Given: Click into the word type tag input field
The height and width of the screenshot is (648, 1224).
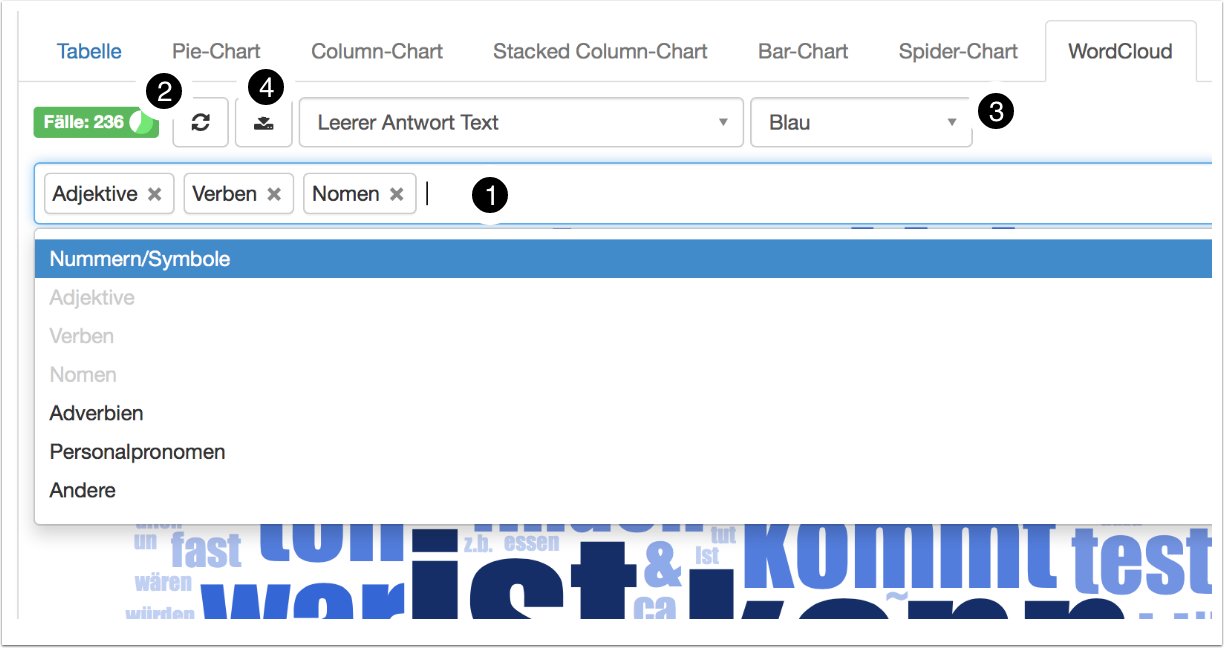Looking at the screenshot, I should [x=800, y=194].
